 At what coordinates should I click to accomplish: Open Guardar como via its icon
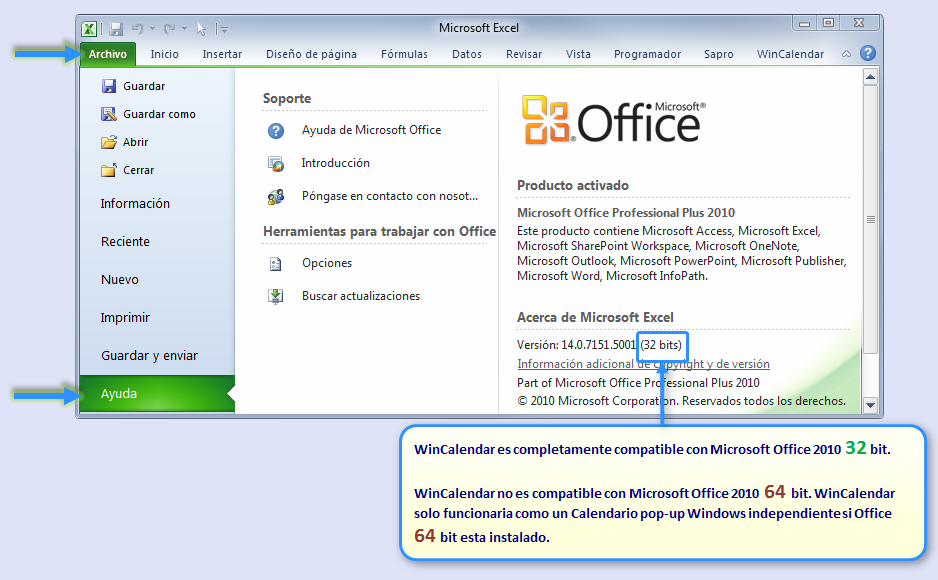pos(109,114)
